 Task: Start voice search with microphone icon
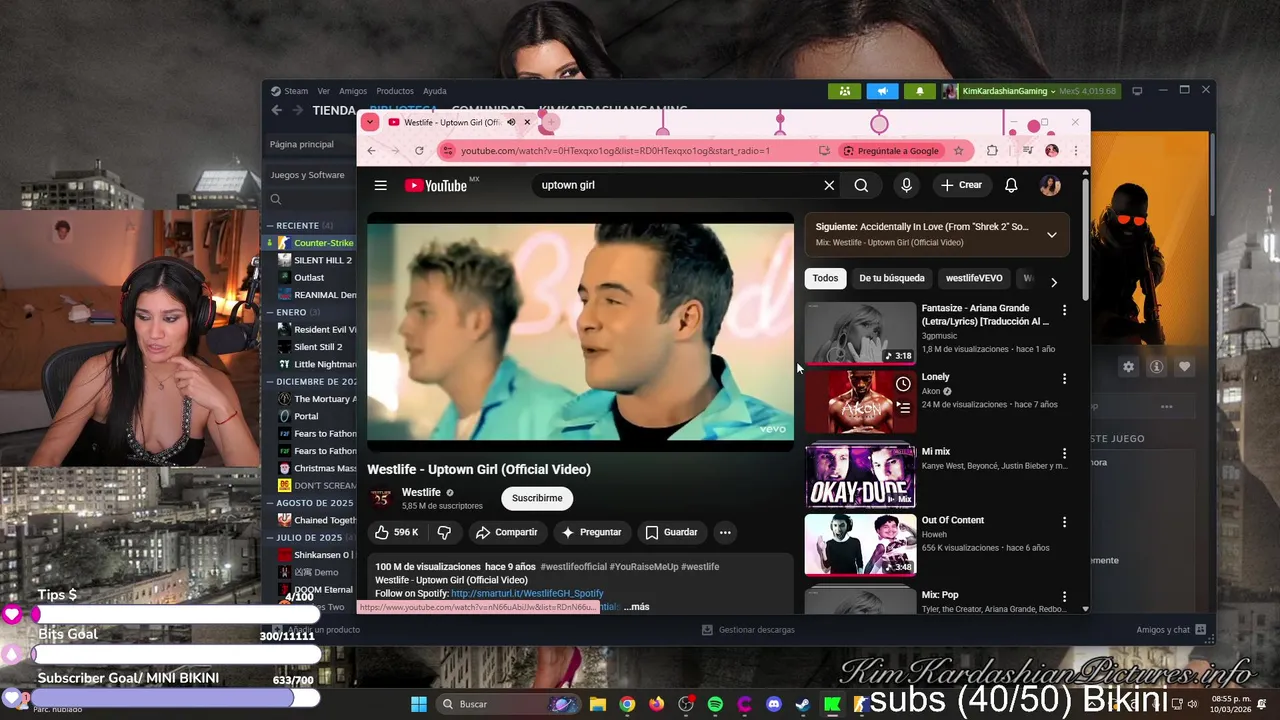coord(906,185)
